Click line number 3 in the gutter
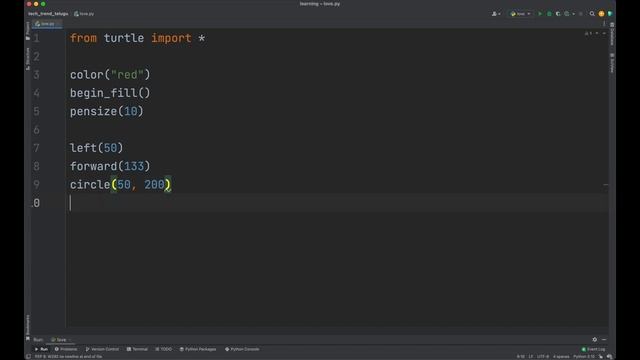The height and width of the screenshot is (360, 640). coord(37,75)
